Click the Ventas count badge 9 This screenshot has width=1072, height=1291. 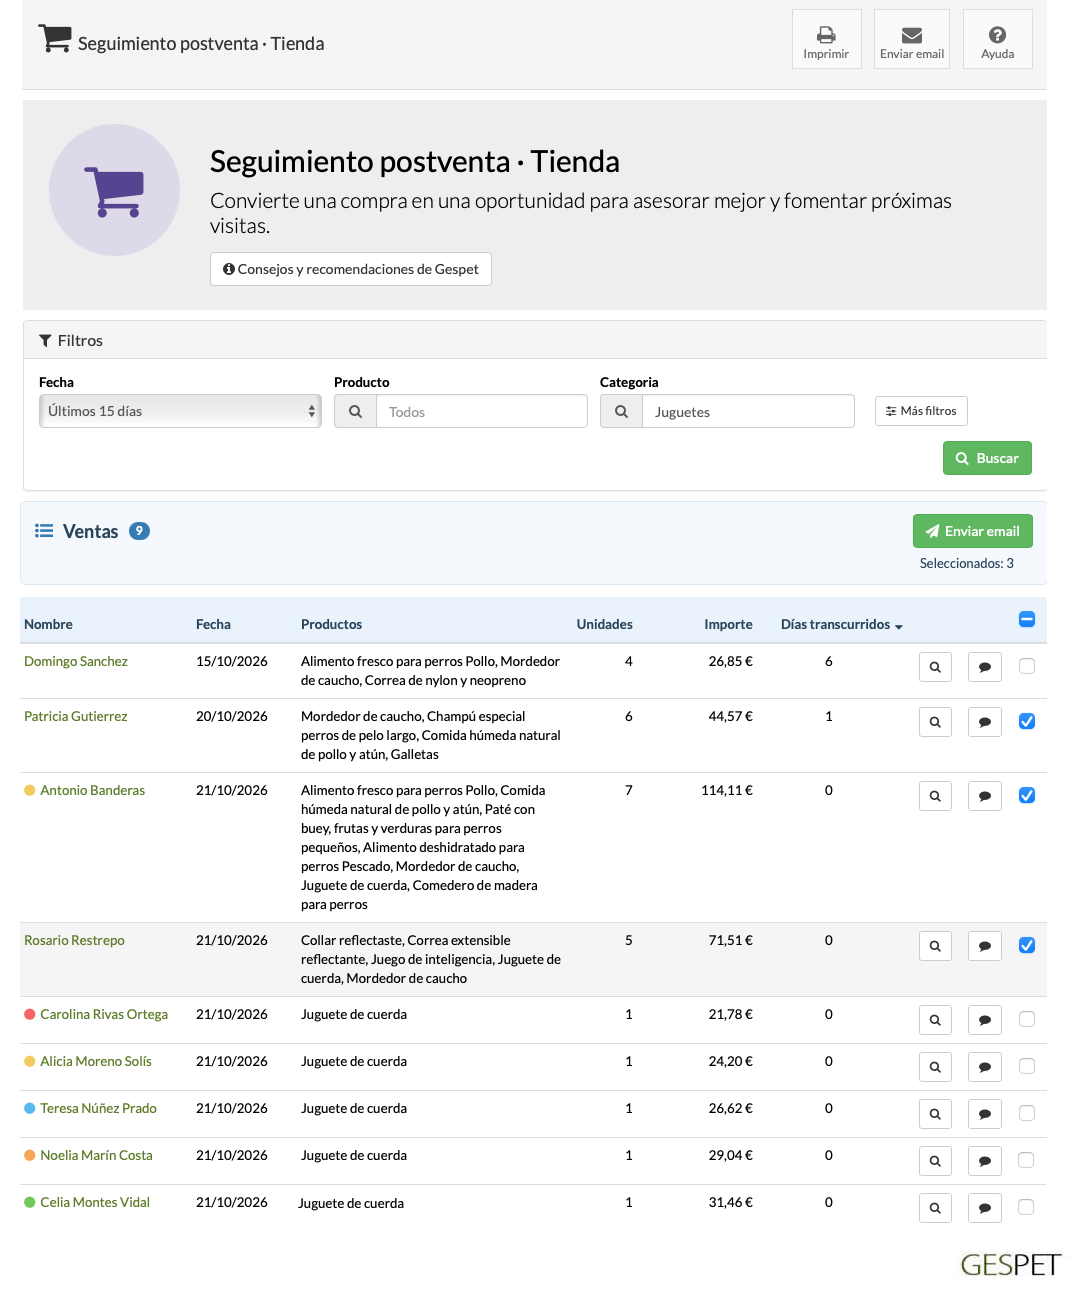139,531
